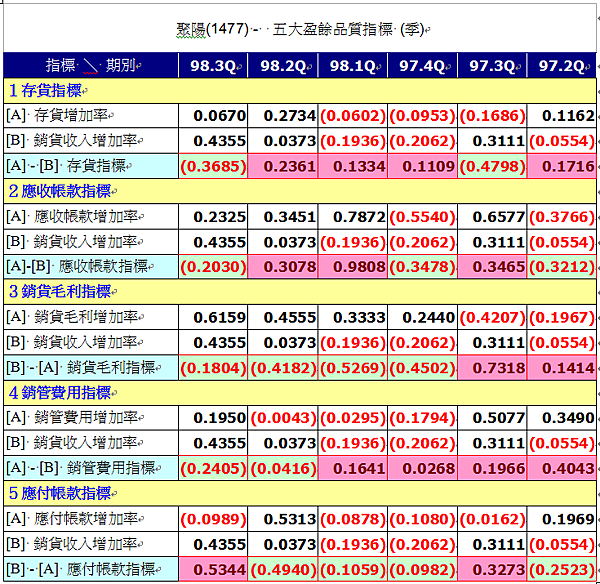Viewport: 600px width, 584px height.
Task: Click the inventory growth value 0.2734
Action: (290, 116)
